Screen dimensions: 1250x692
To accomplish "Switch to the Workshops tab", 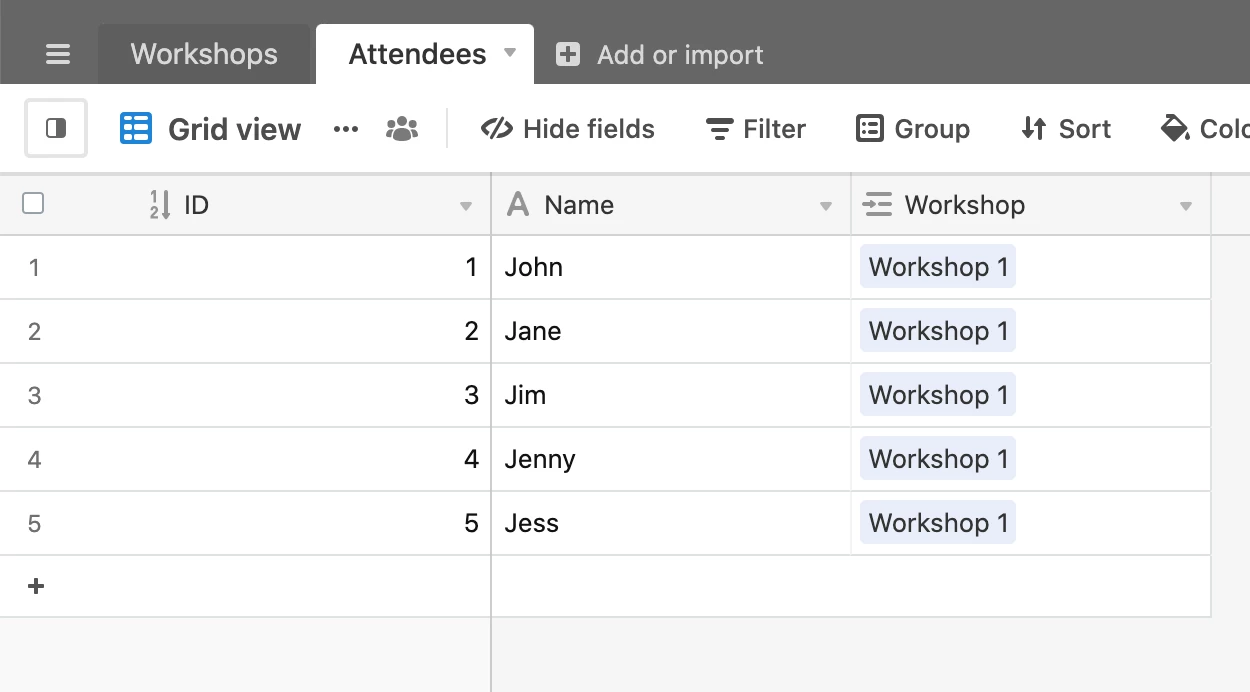I will 204,54.
